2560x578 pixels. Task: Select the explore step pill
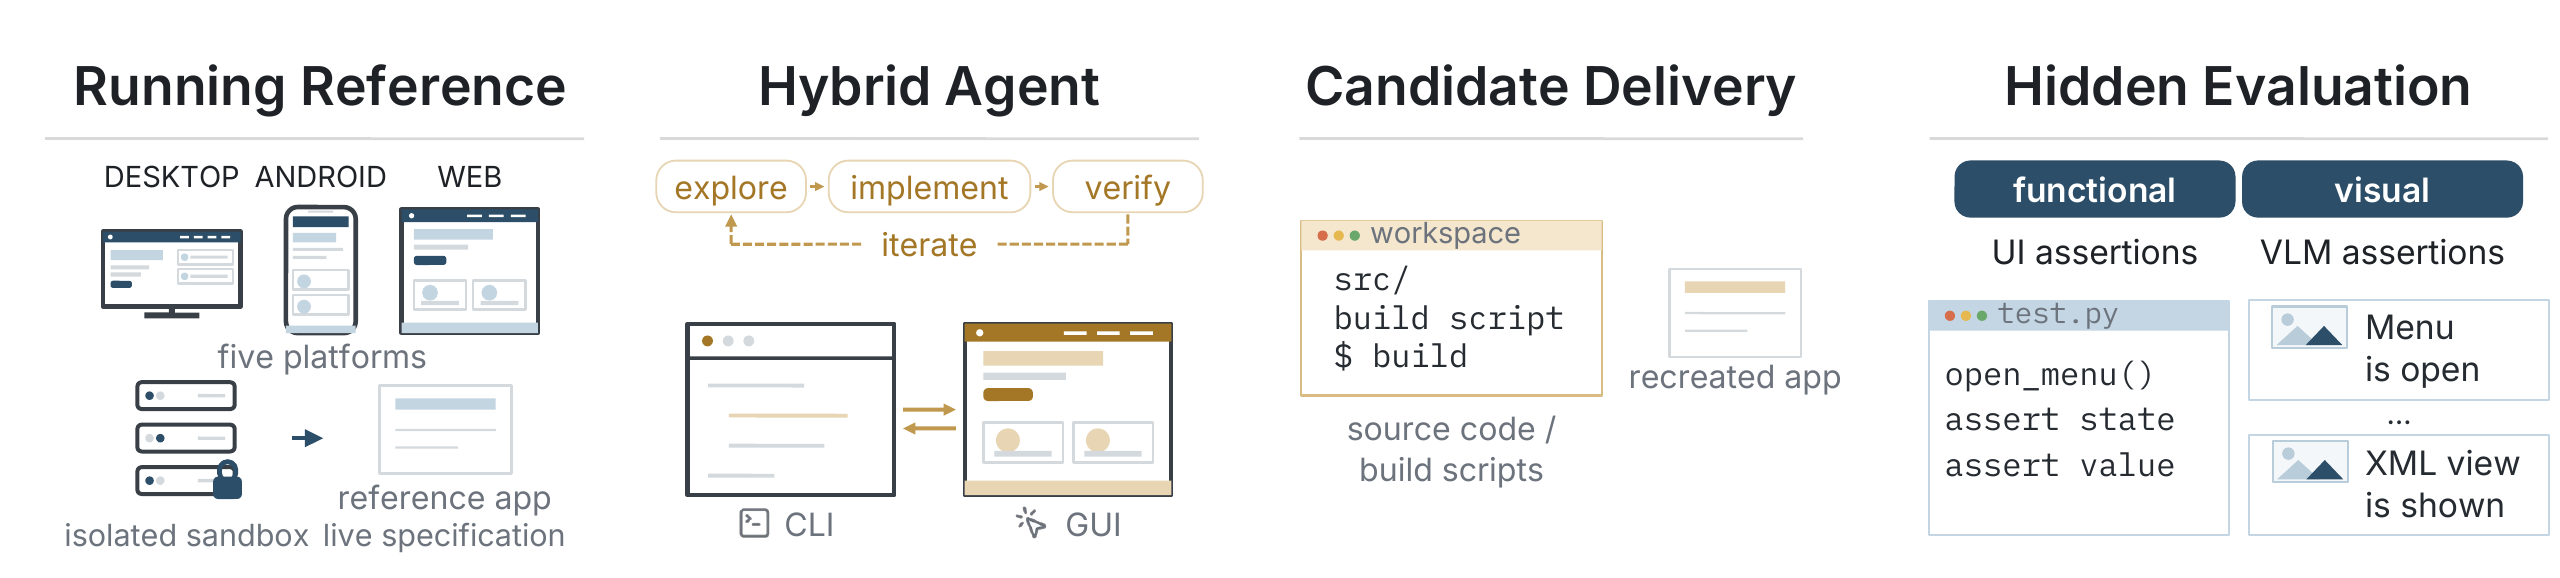pyautogui.click(x=731, y=187)
